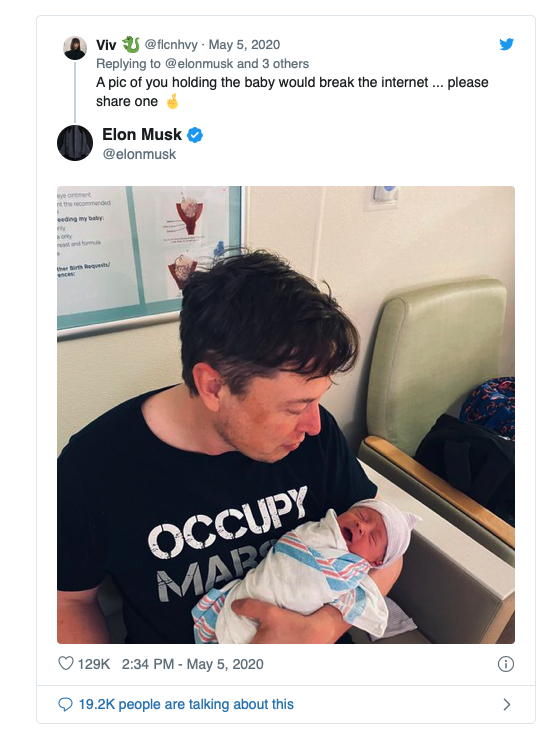Open the May 5, 2020 date beside @flcnhvy
Viewport: 559px width, 743px height.
point(244,45)
